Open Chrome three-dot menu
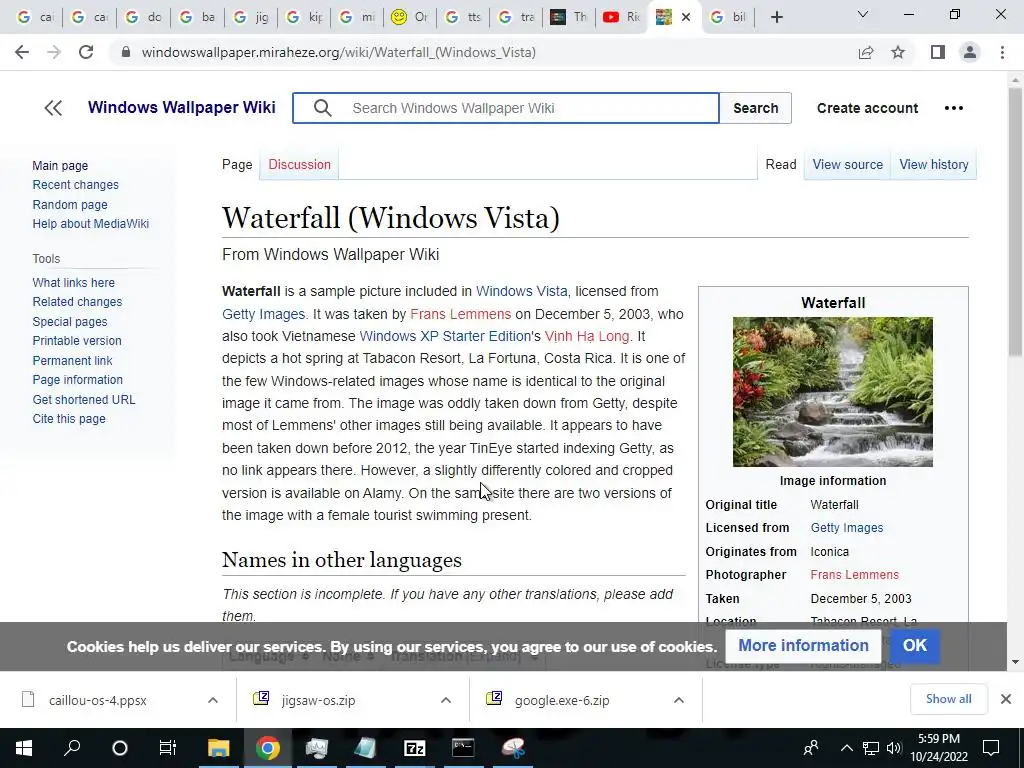Viewport: 1024px width, 768px height. (x=1002, y=52)
